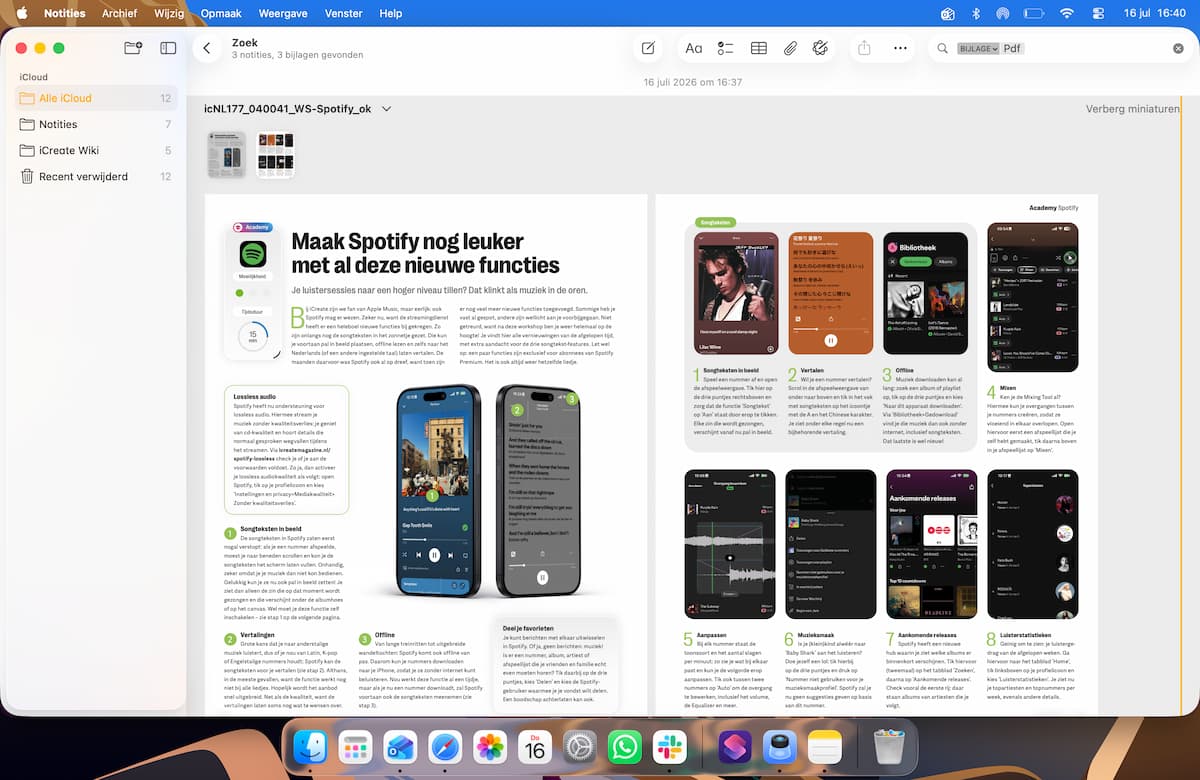Viewport: 1200px width, 780px height.
Task: Expand the icNL177_040041_WS-Spotify_ok attachment chevron
Action: 386,109
